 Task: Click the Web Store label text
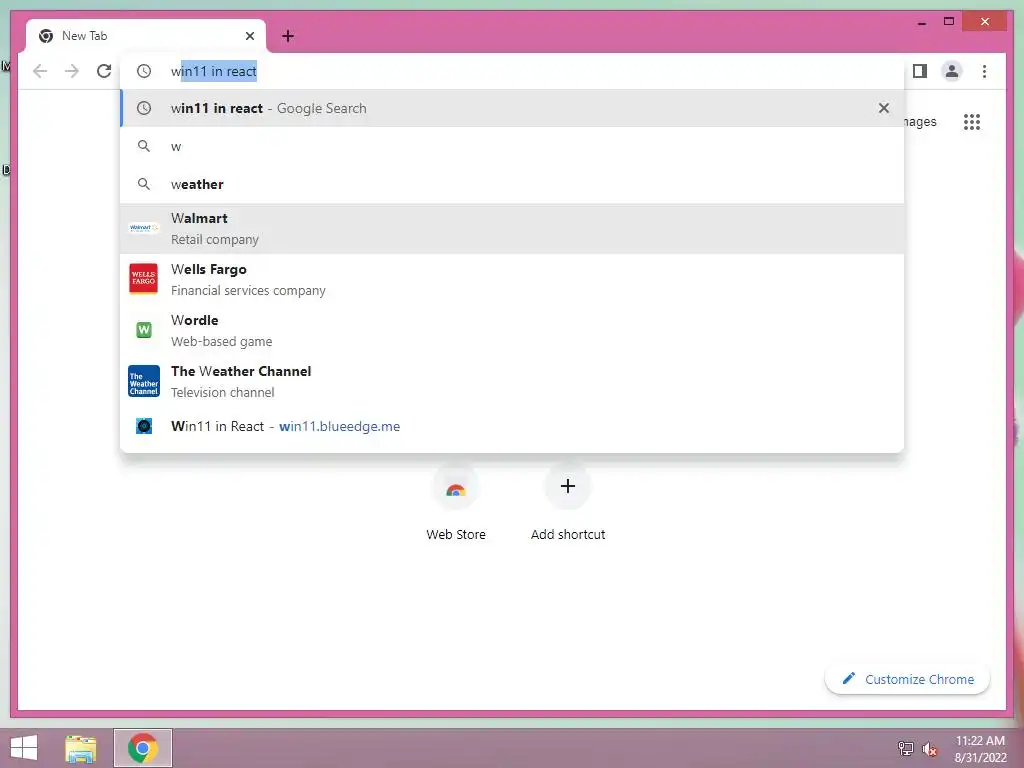coord(456,534)
